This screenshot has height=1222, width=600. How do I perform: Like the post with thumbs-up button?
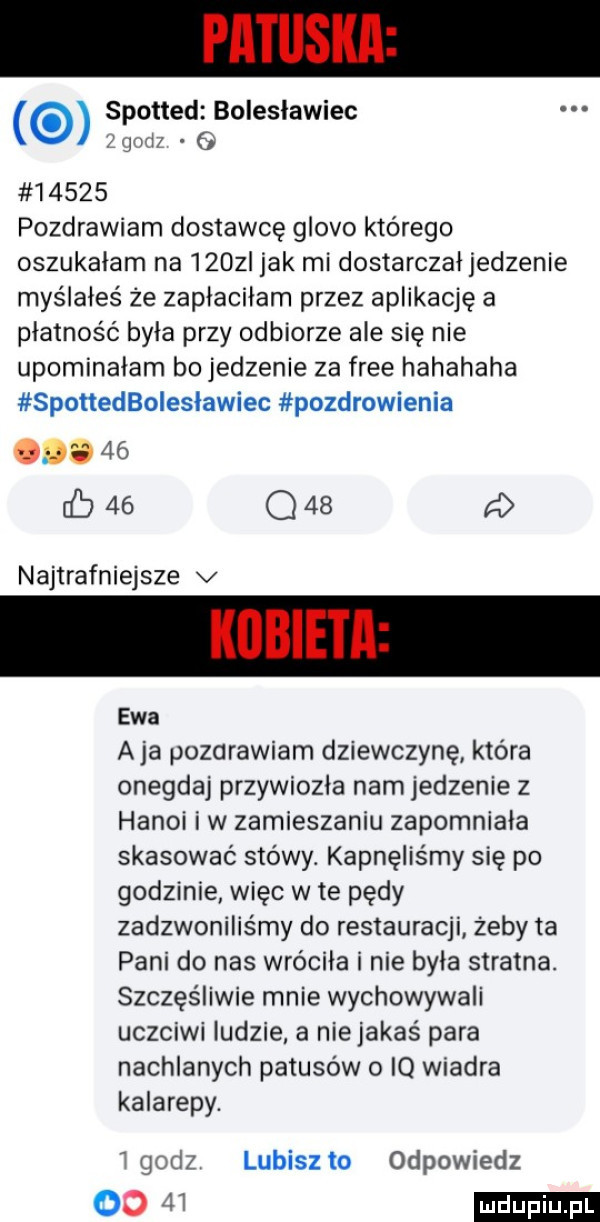click(x=99, y=505)
